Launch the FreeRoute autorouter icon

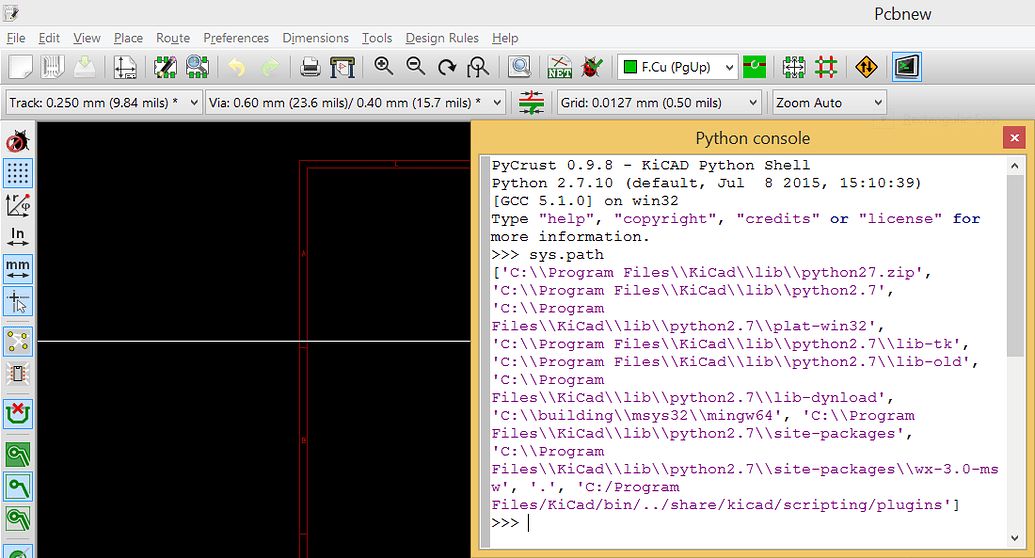click(x=866, y=67)
